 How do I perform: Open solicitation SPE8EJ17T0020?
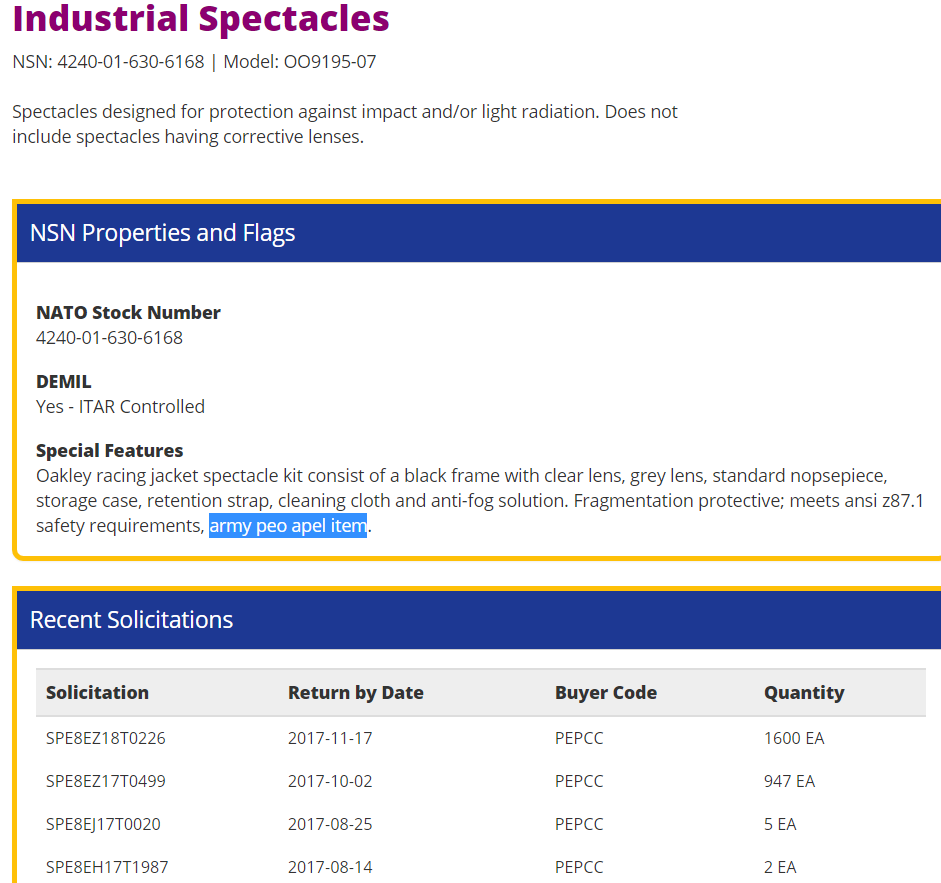tap(103, 824)
